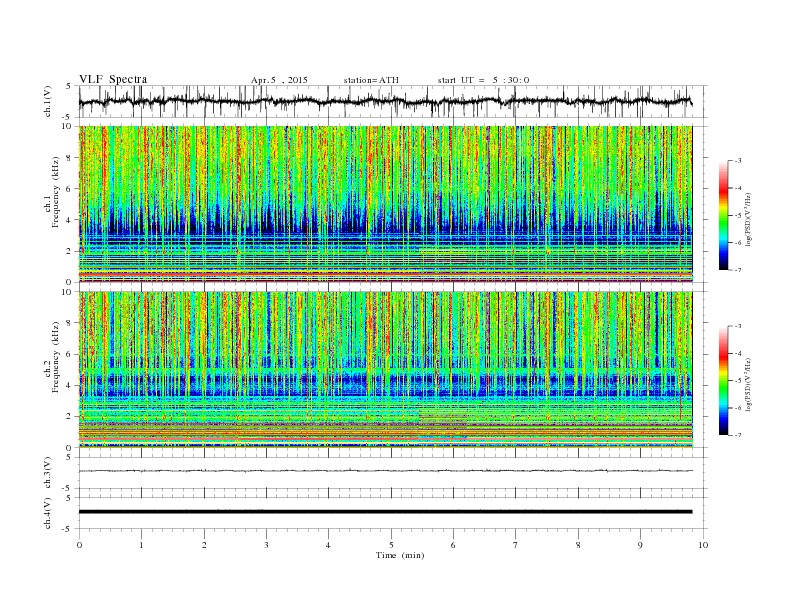
Task: Click the "Time (min)" axis title
Action: coord(400,555)
